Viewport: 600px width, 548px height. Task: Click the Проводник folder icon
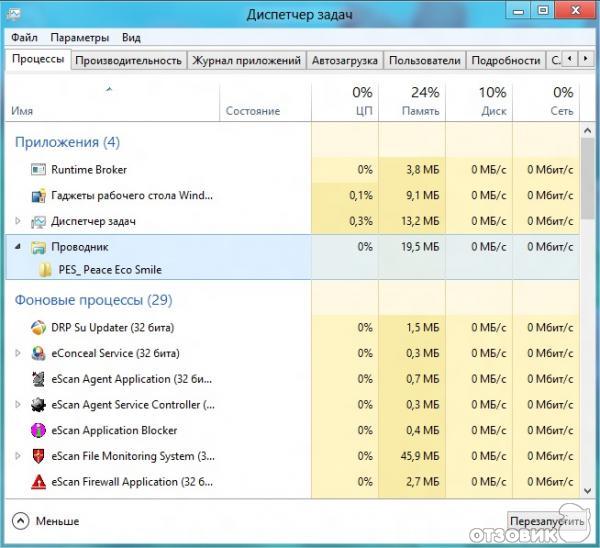click(38, 247)
